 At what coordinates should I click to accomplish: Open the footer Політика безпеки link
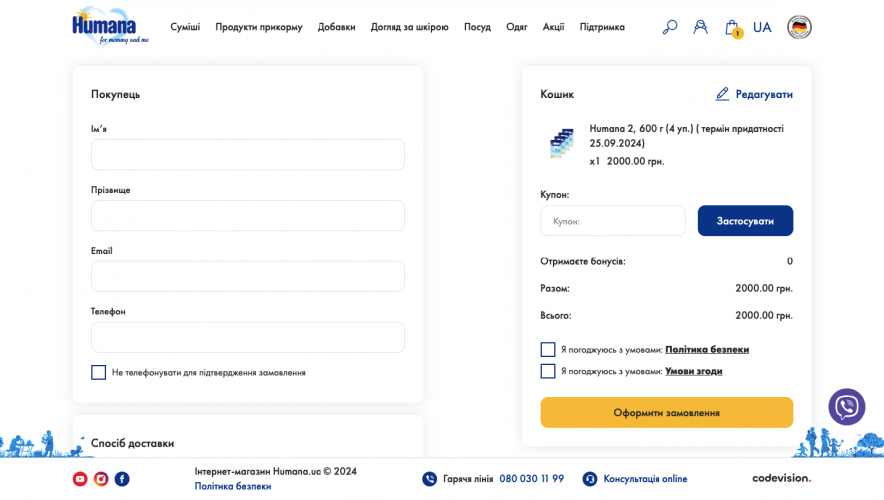tap(233, 486)
